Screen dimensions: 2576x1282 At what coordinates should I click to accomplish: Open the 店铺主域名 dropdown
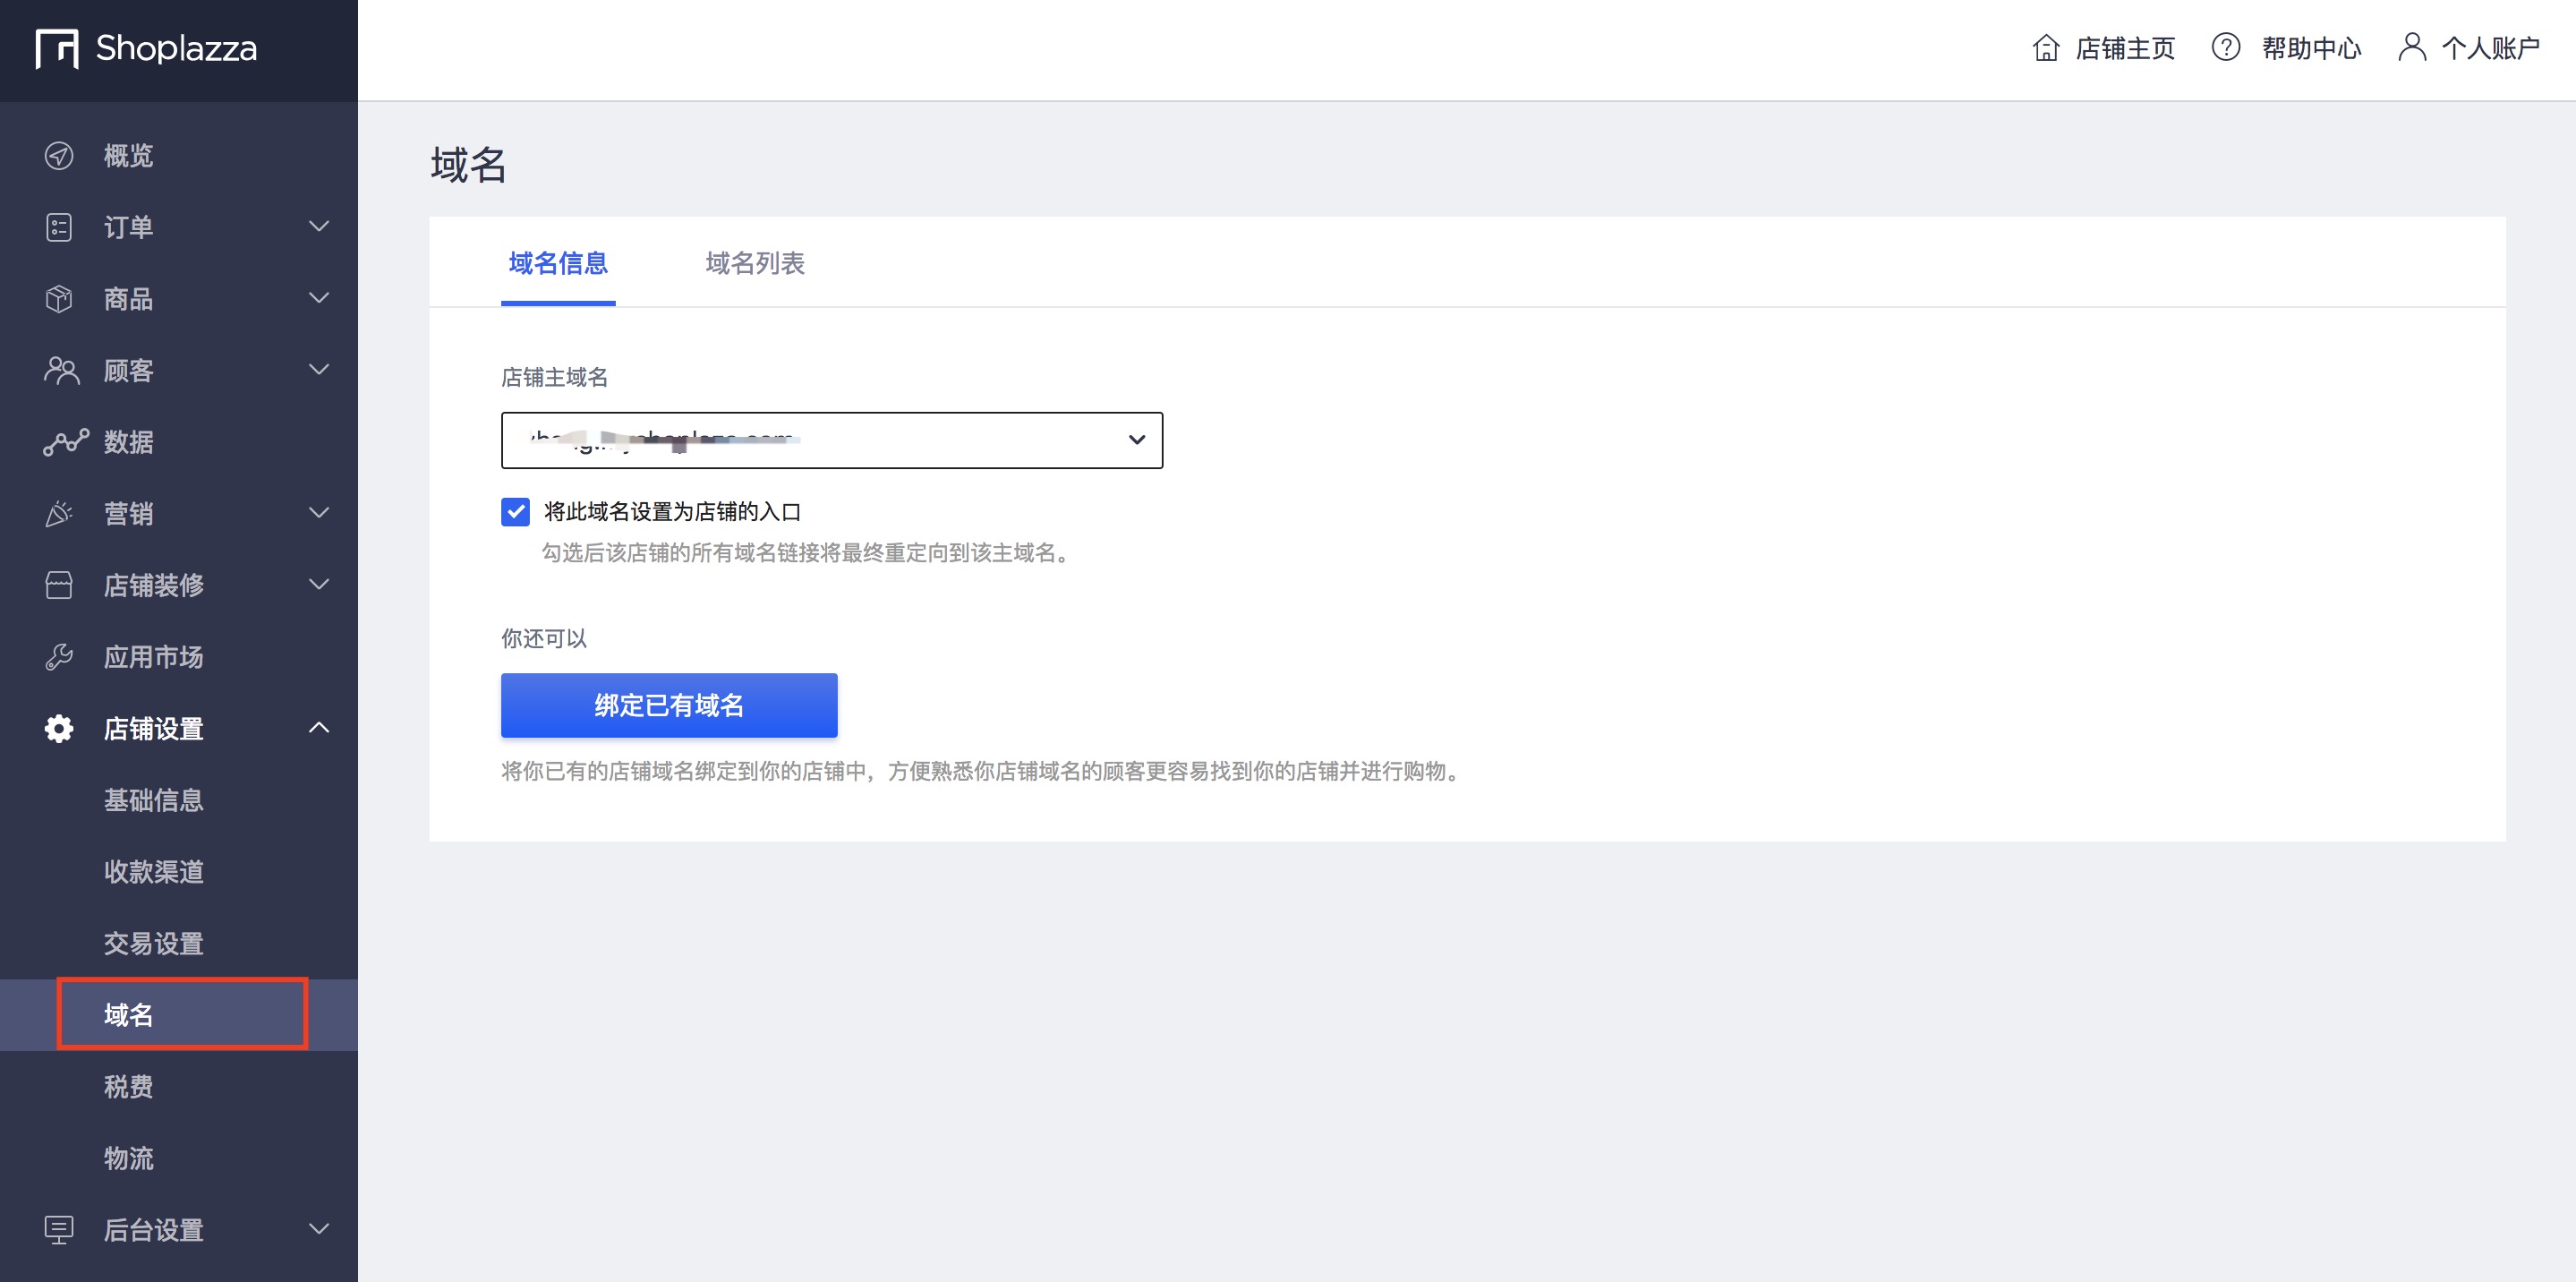[x=832, y=440]
